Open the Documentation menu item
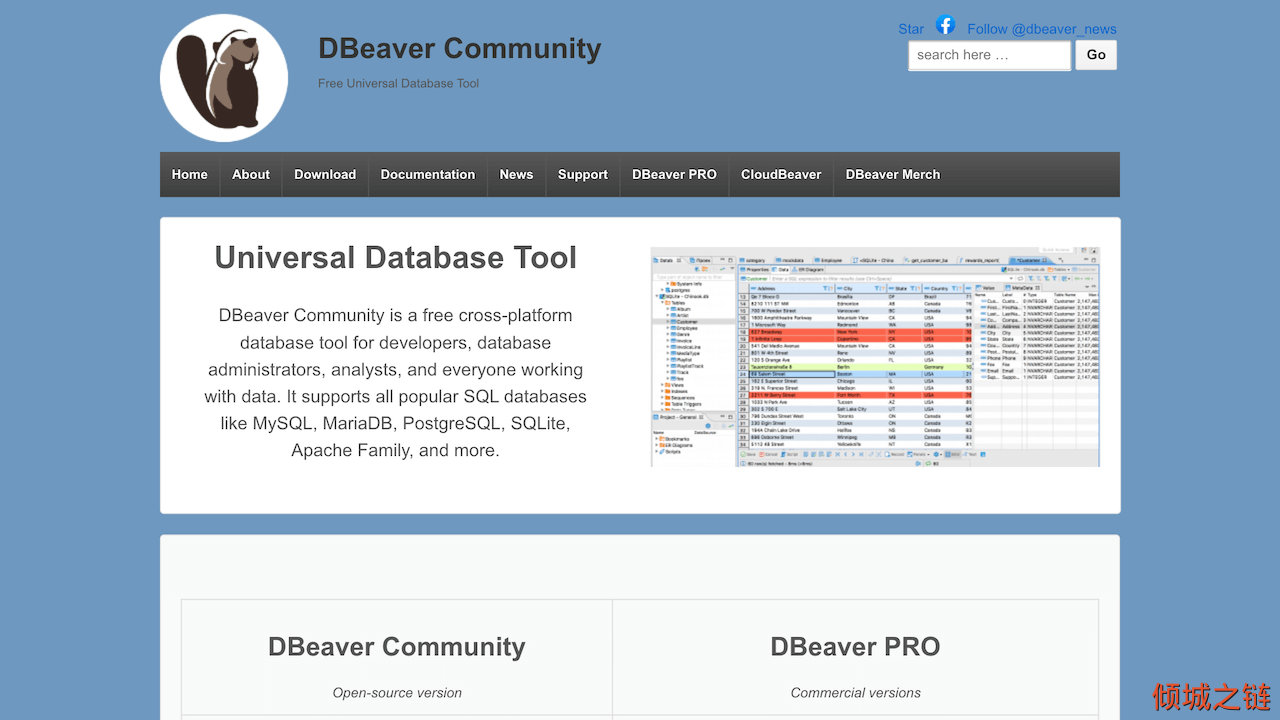 428,174
